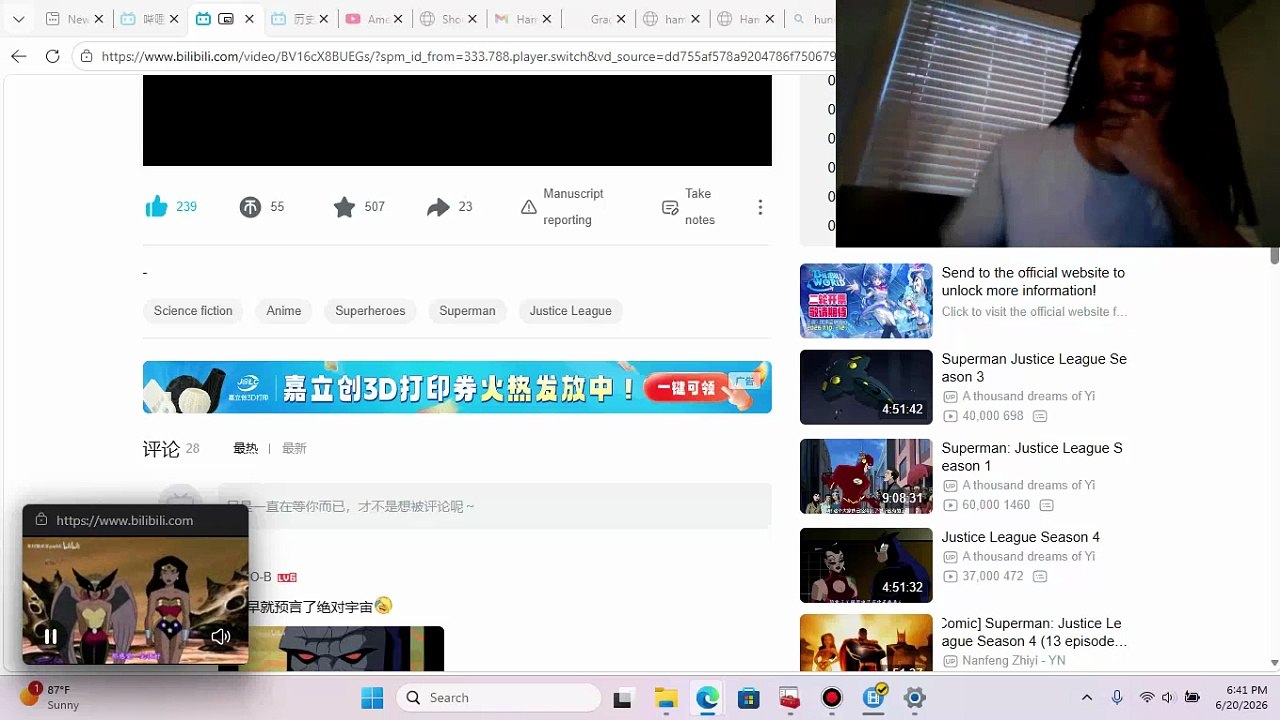Show hidden system tray icons

point(1087,698)
